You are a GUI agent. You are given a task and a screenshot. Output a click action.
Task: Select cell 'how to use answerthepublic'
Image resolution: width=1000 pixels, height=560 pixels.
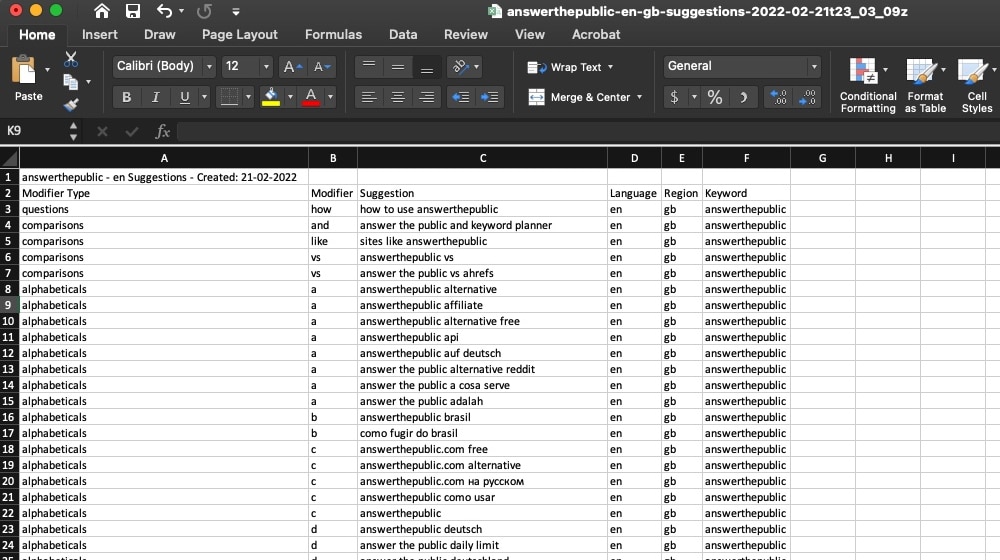tap(483, 209)
